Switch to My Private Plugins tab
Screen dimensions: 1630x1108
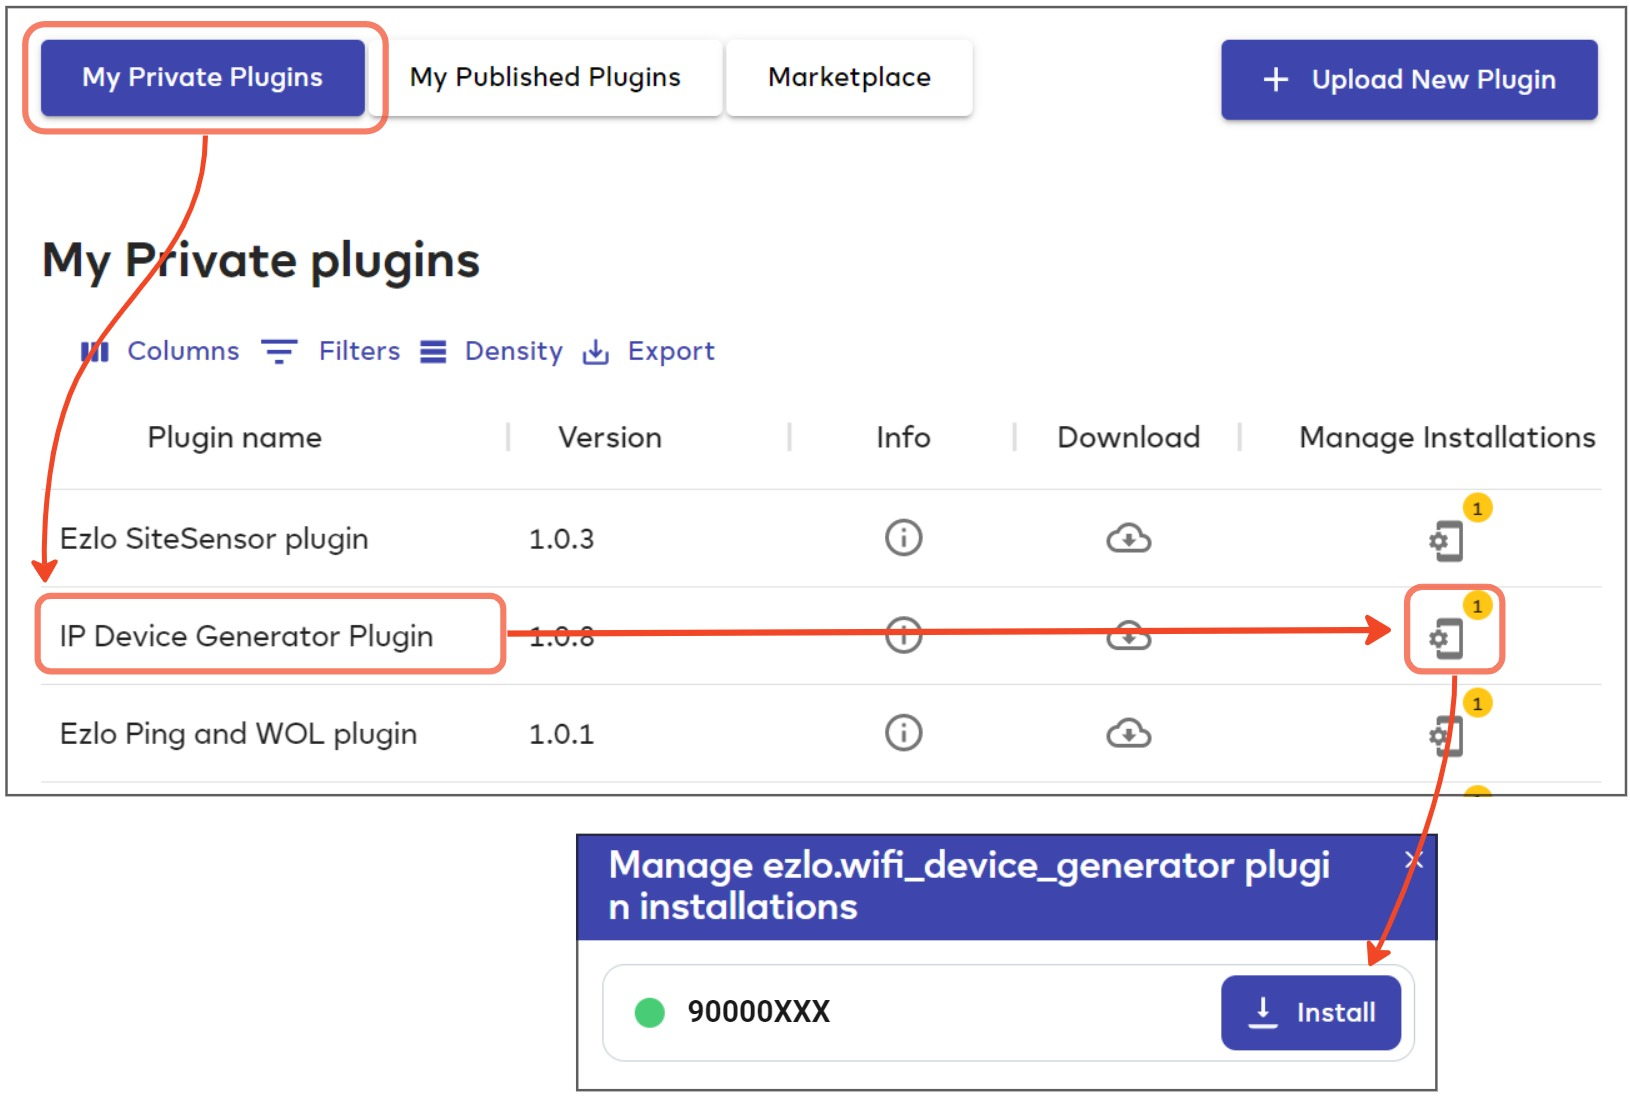tap(203, 78)
